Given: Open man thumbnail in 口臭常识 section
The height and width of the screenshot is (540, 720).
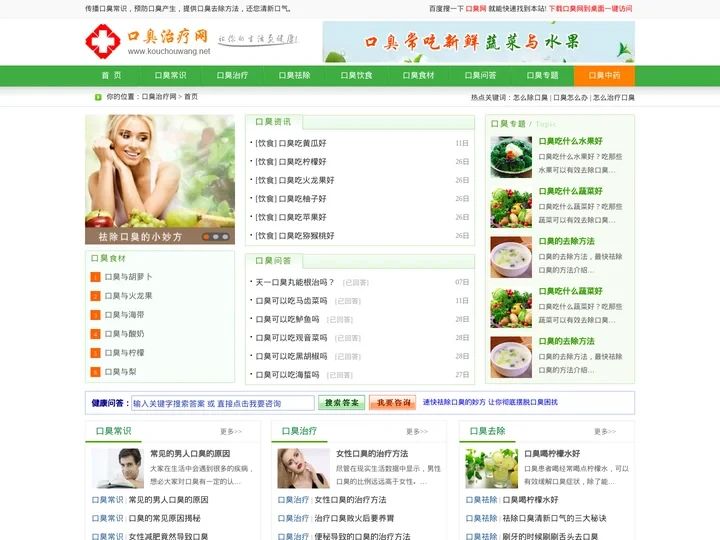Looking at the screenshot, I should click(118, 468).
